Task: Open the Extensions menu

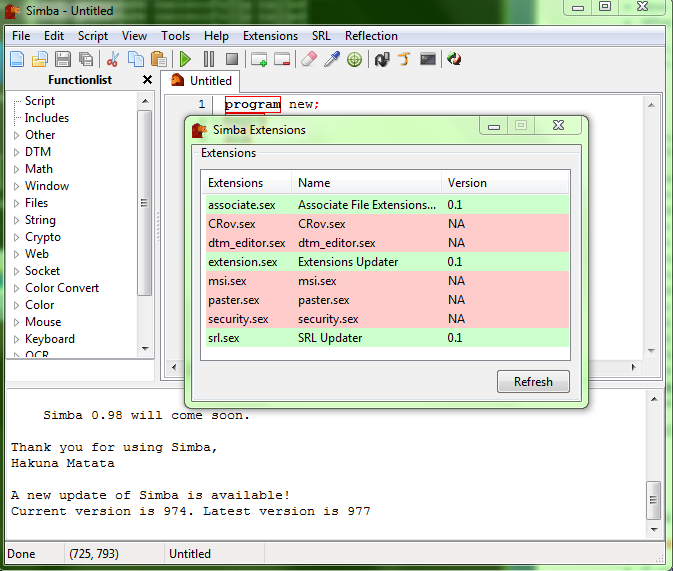Action: click(x=270, y=36)
